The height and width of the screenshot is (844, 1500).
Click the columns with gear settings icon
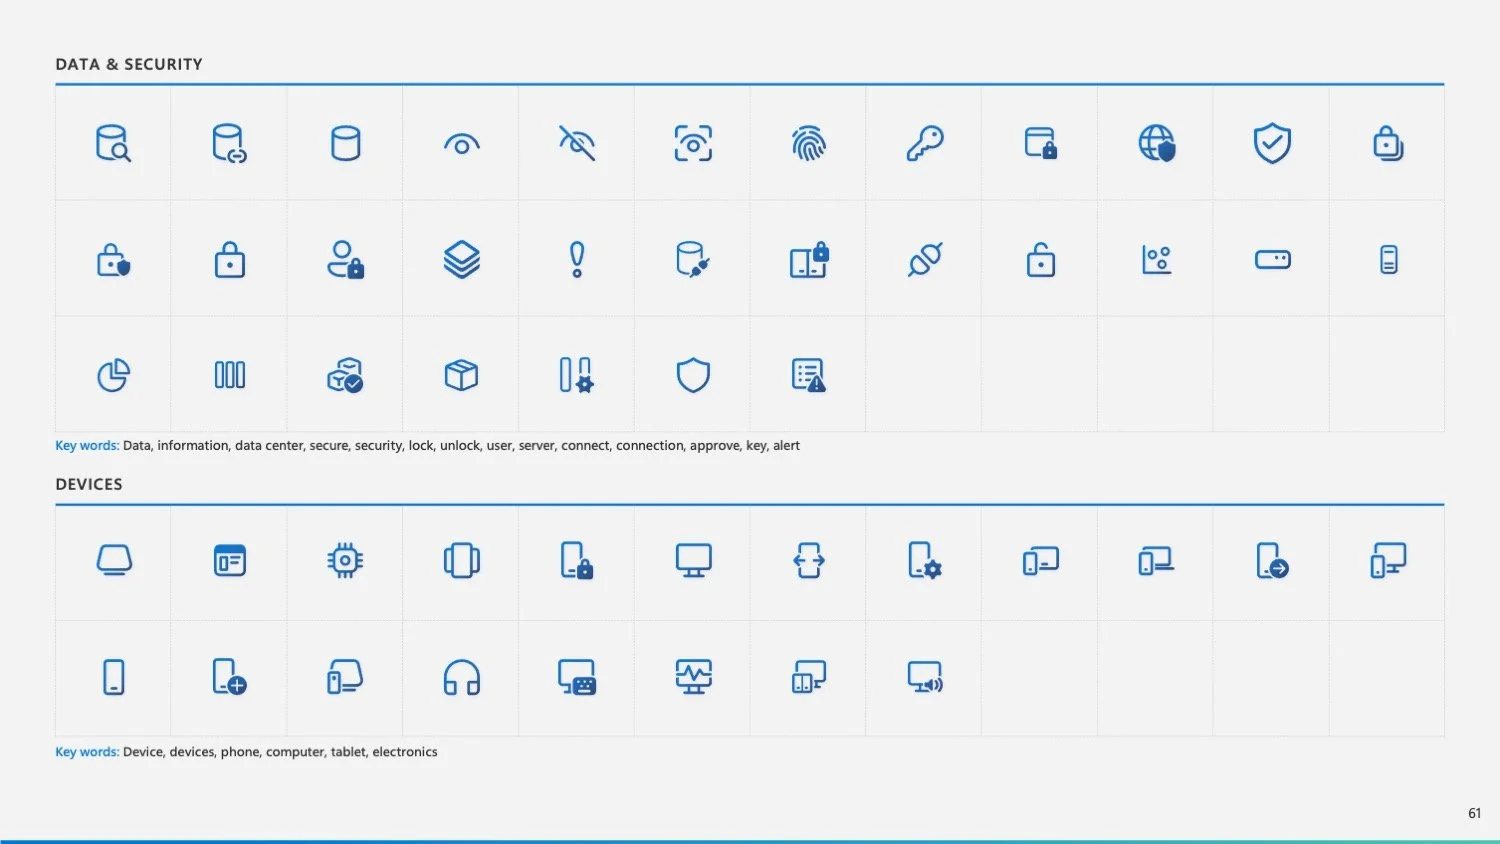(577, 376)
